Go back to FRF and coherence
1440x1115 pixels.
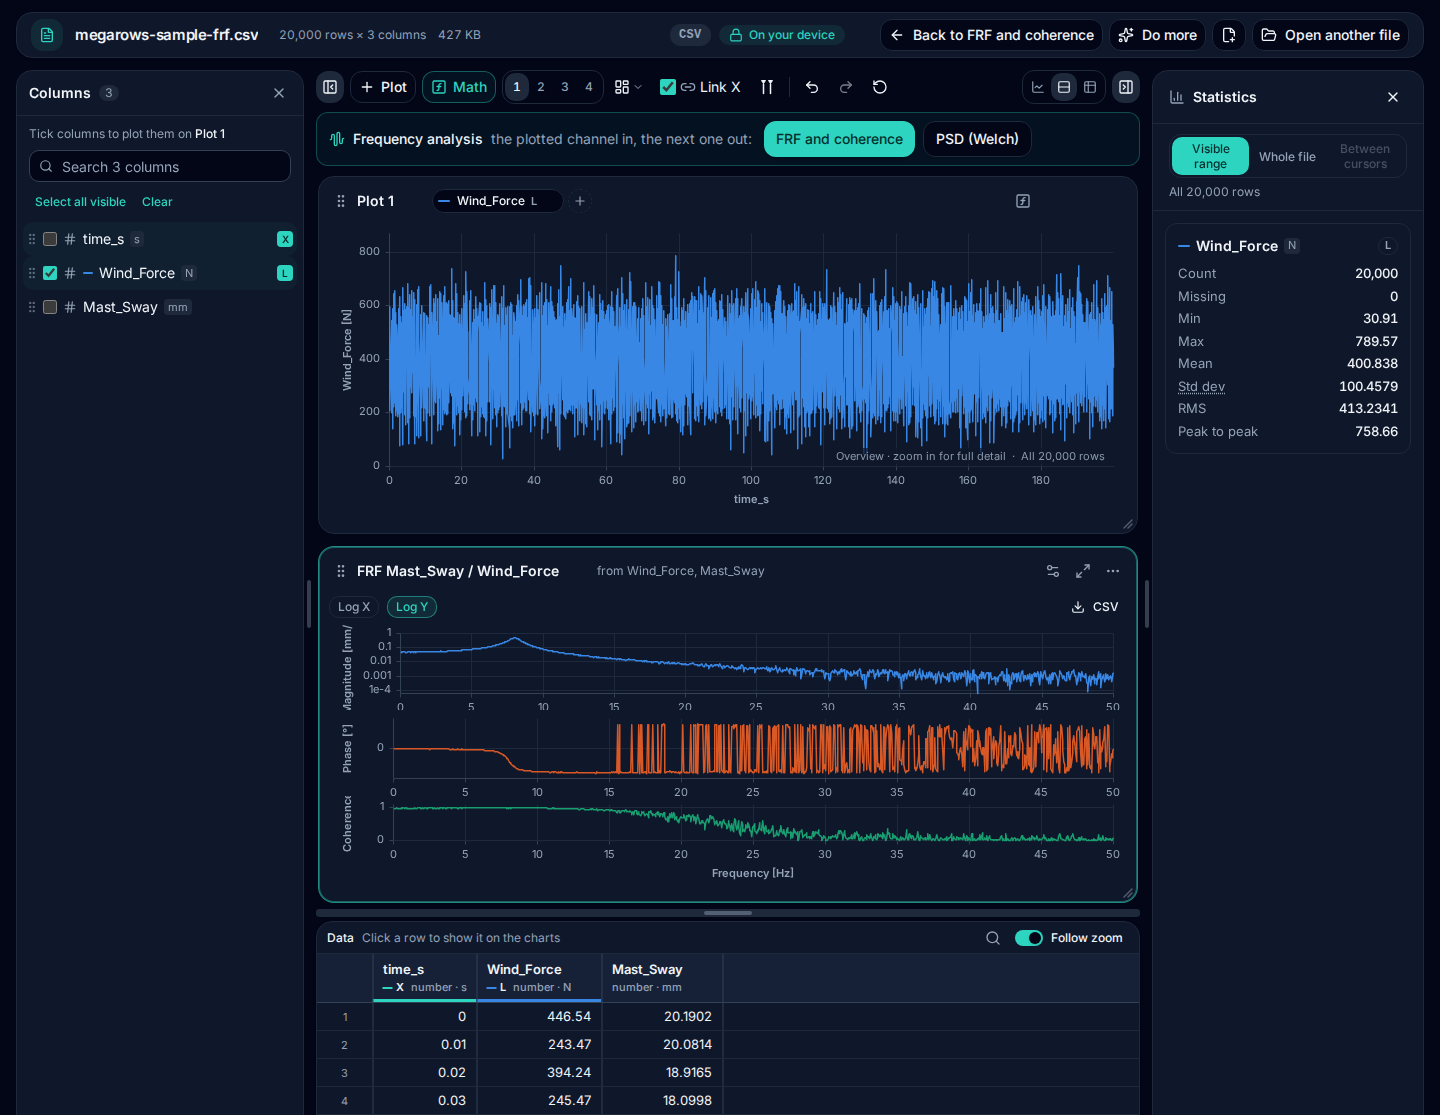tap(991, 35)
